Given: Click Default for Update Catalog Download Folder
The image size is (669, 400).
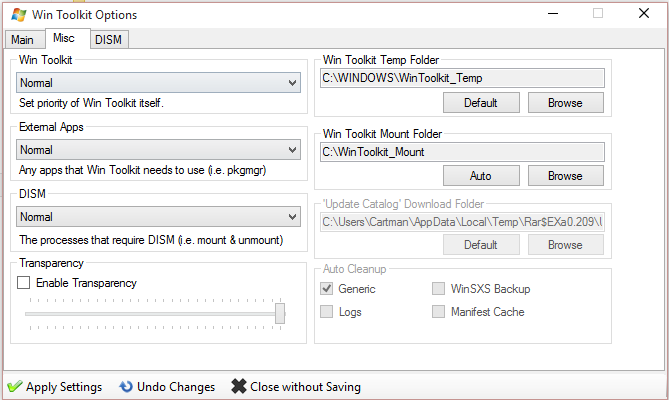Looking at the screenshot, I should pos(481,245).
